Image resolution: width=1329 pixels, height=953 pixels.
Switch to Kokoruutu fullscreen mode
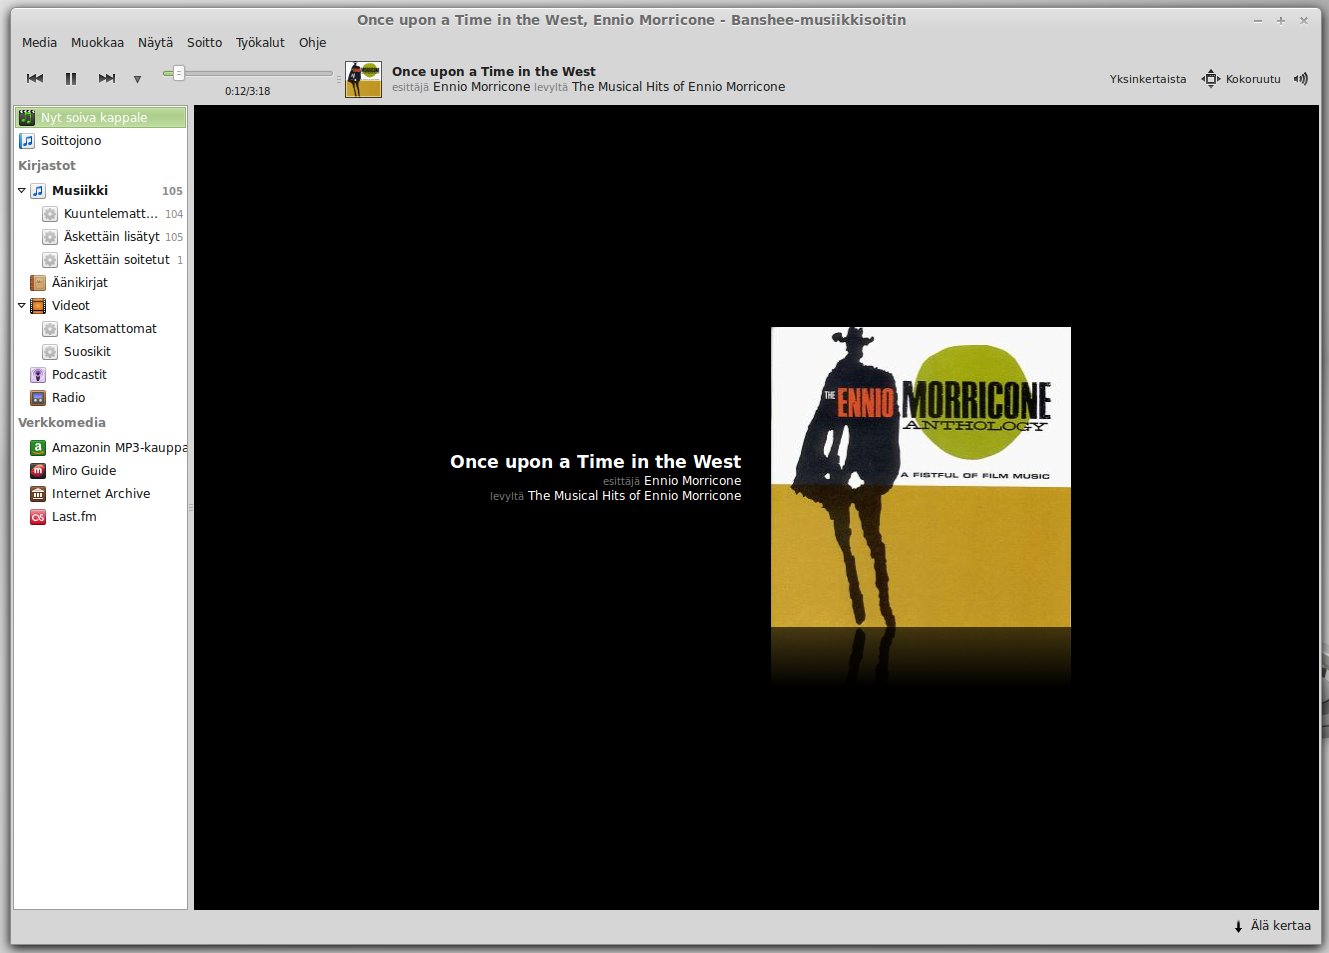(1241, 79)
